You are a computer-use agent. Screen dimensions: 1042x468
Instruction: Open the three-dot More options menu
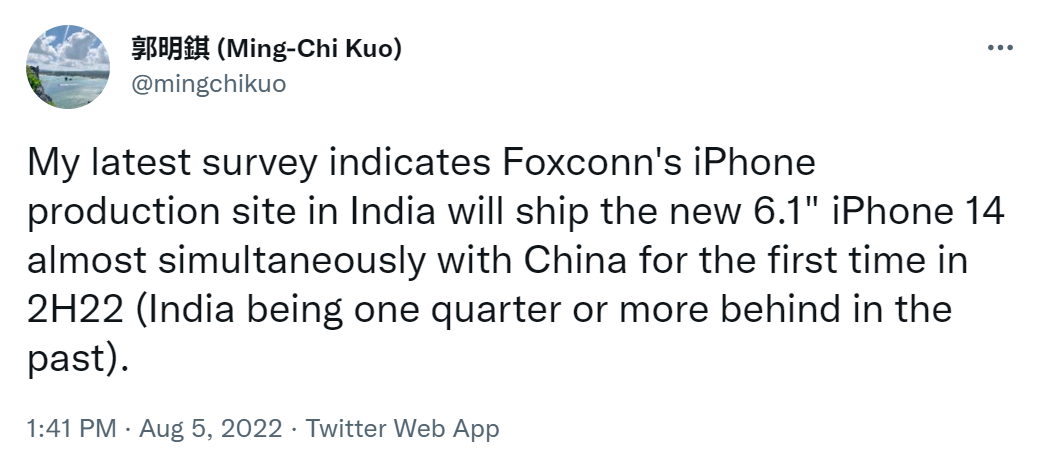(1000, 48)
